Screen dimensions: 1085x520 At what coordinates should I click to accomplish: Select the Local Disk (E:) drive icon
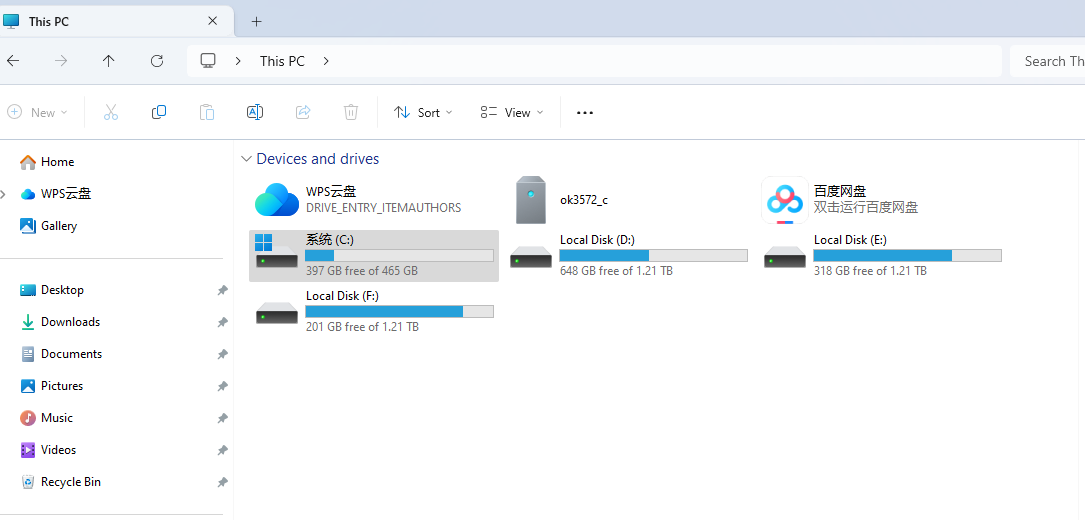[785, 258]
